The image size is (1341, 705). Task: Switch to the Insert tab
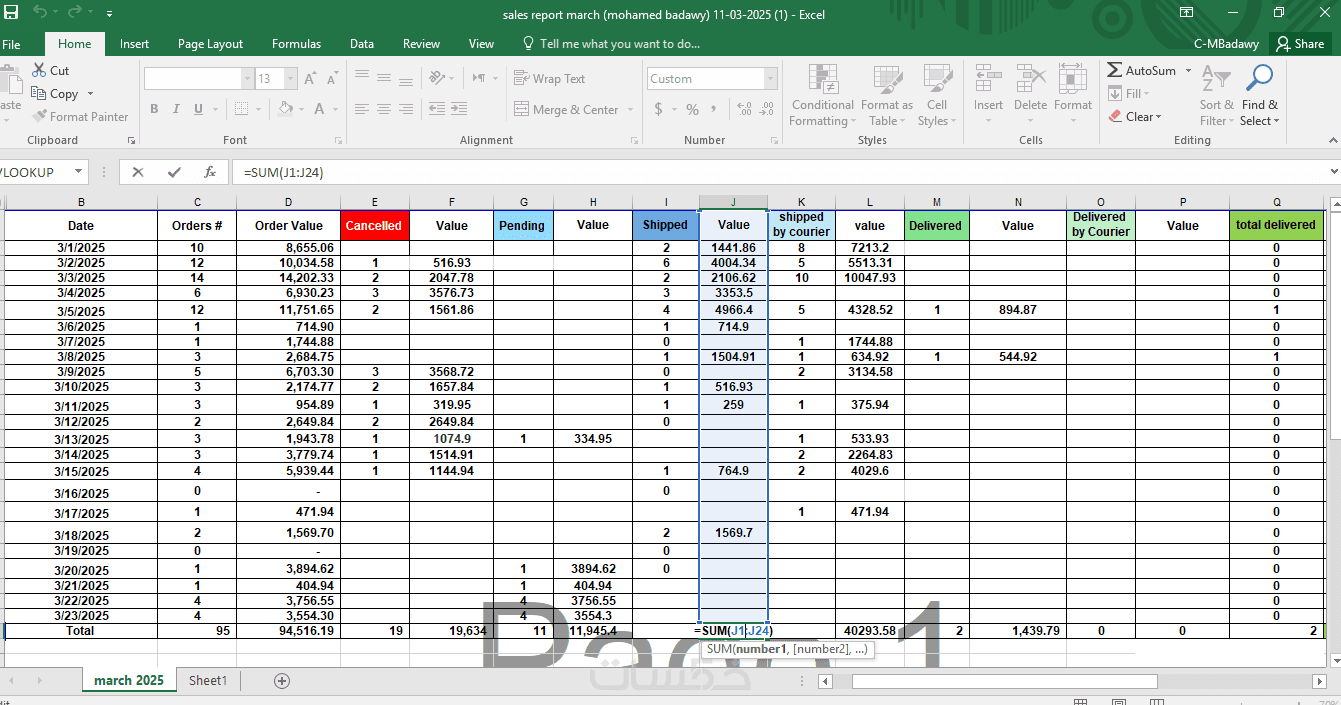tap(134, 44)
